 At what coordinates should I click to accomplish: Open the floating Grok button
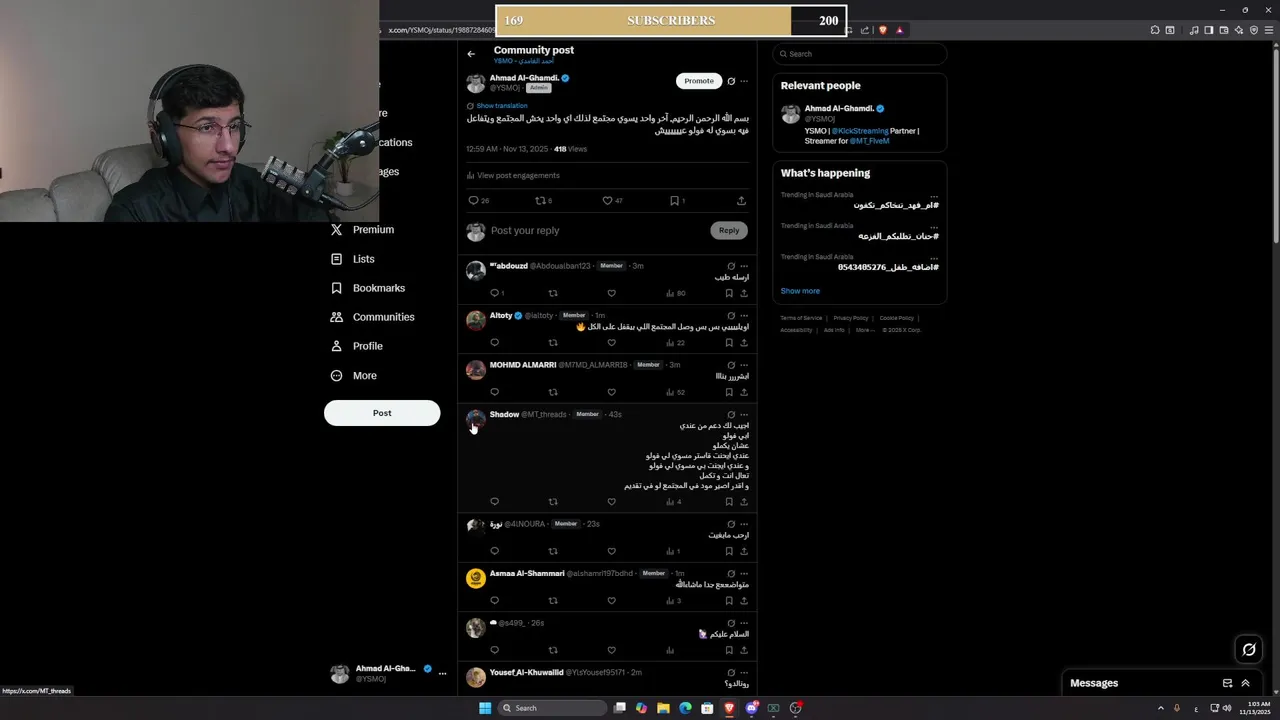coord(1249,650)
